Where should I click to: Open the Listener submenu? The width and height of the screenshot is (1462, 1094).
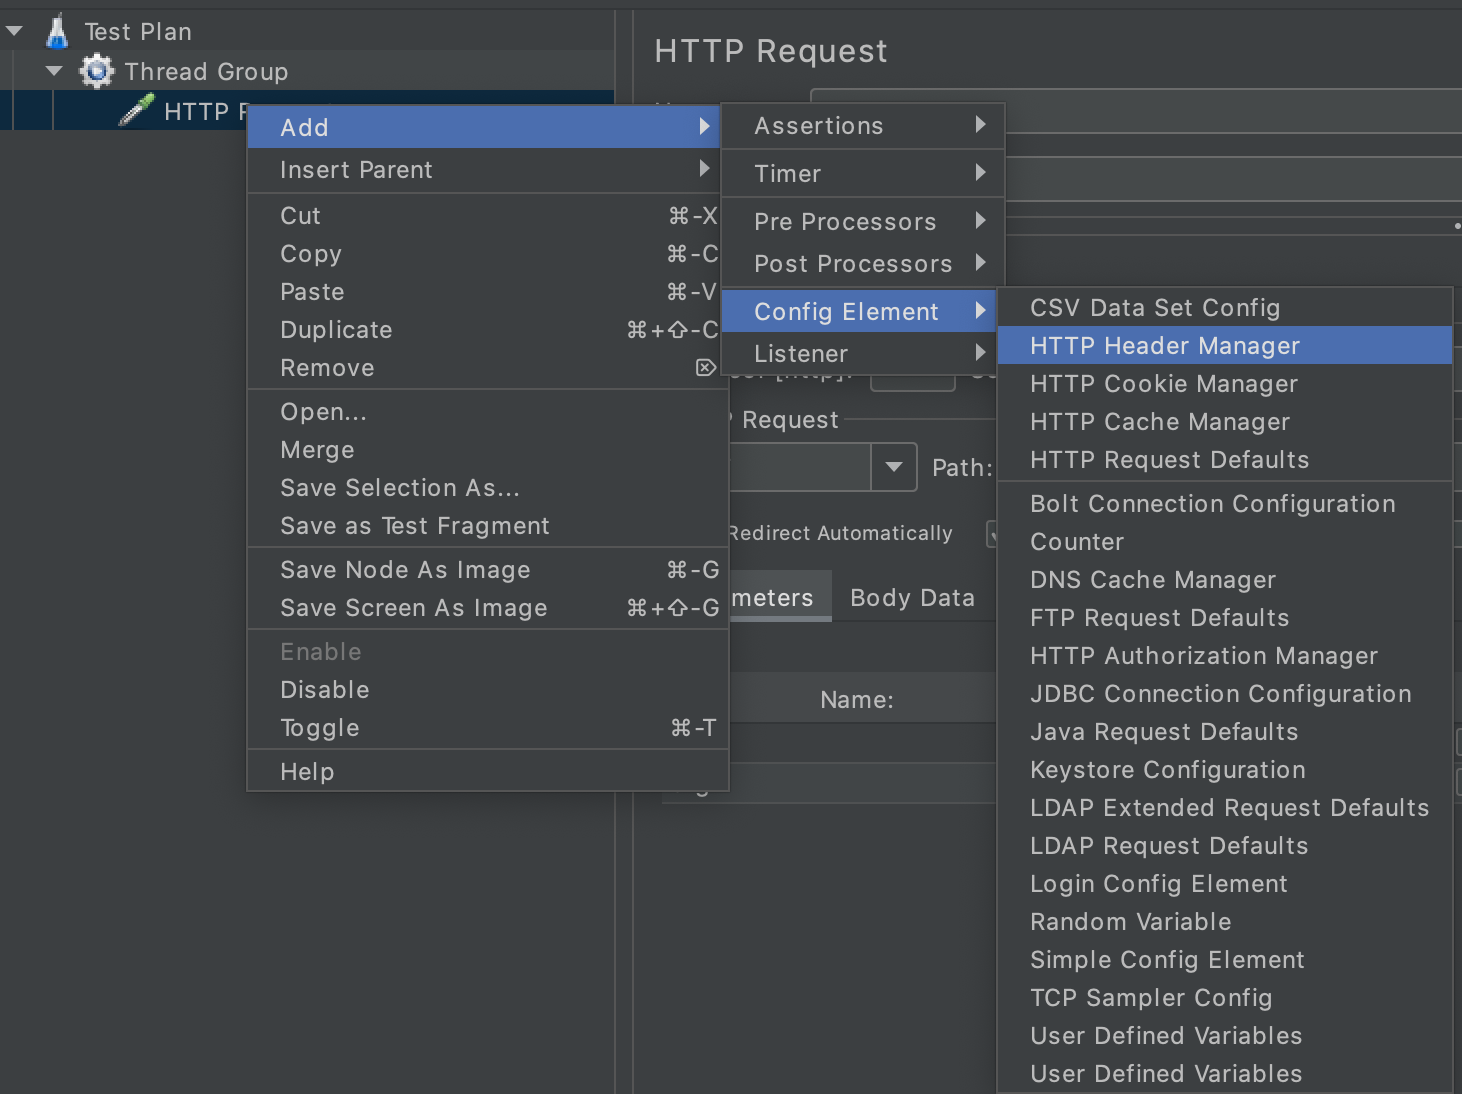tap(859, 354)
